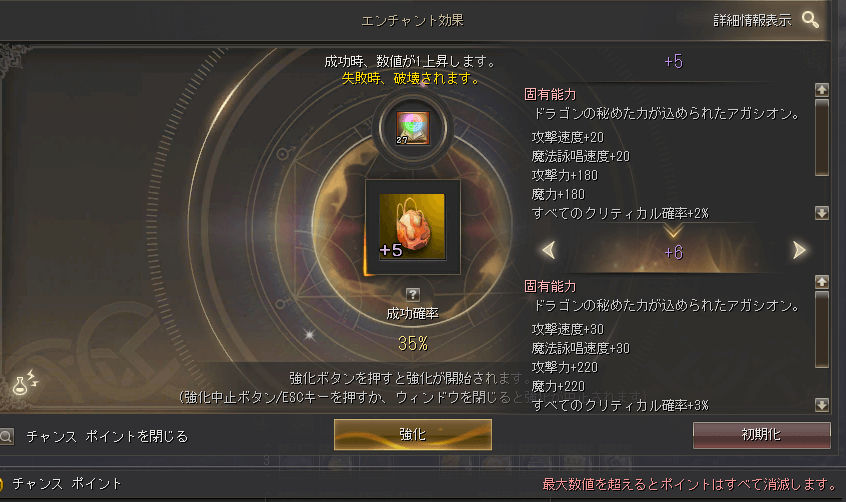
Task: Click the +6 level indicator between arrows
Action: coord(673,252)
